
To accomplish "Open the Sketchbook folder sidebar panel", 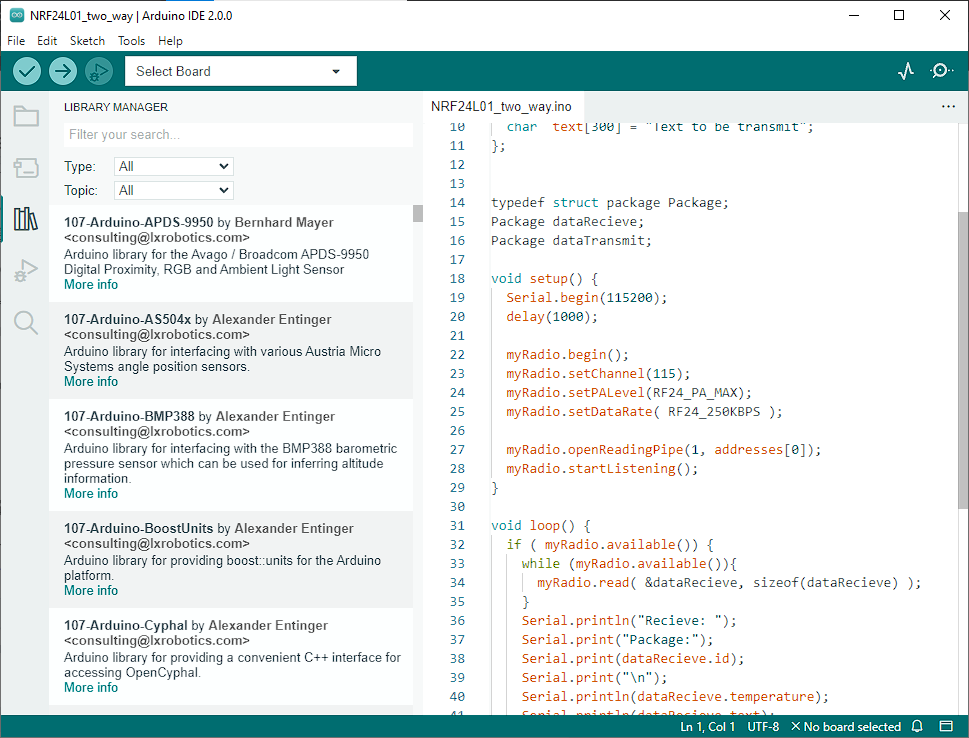I will pos(26,116).
